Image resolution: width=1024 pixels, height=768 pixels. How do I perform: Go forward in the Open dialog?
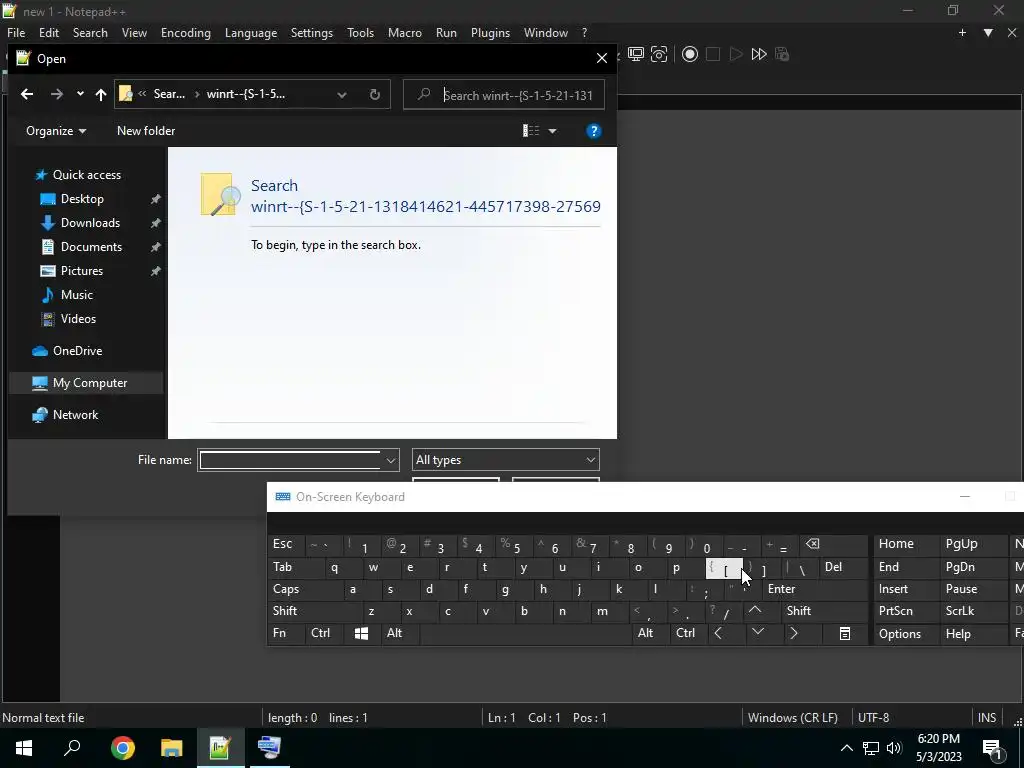pos(57,94)
